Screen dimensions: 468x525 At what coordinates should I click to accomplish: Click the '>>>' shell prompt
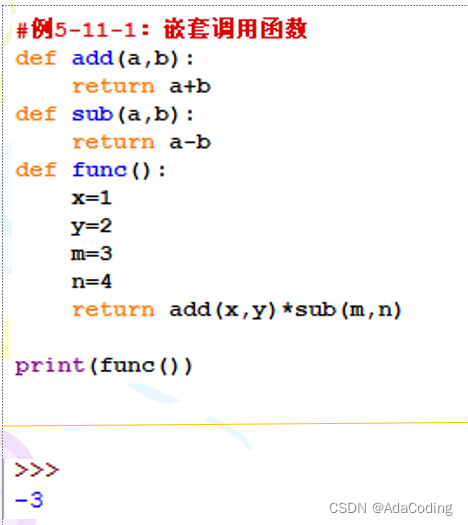pyautogui.click(x=37, y=470)
